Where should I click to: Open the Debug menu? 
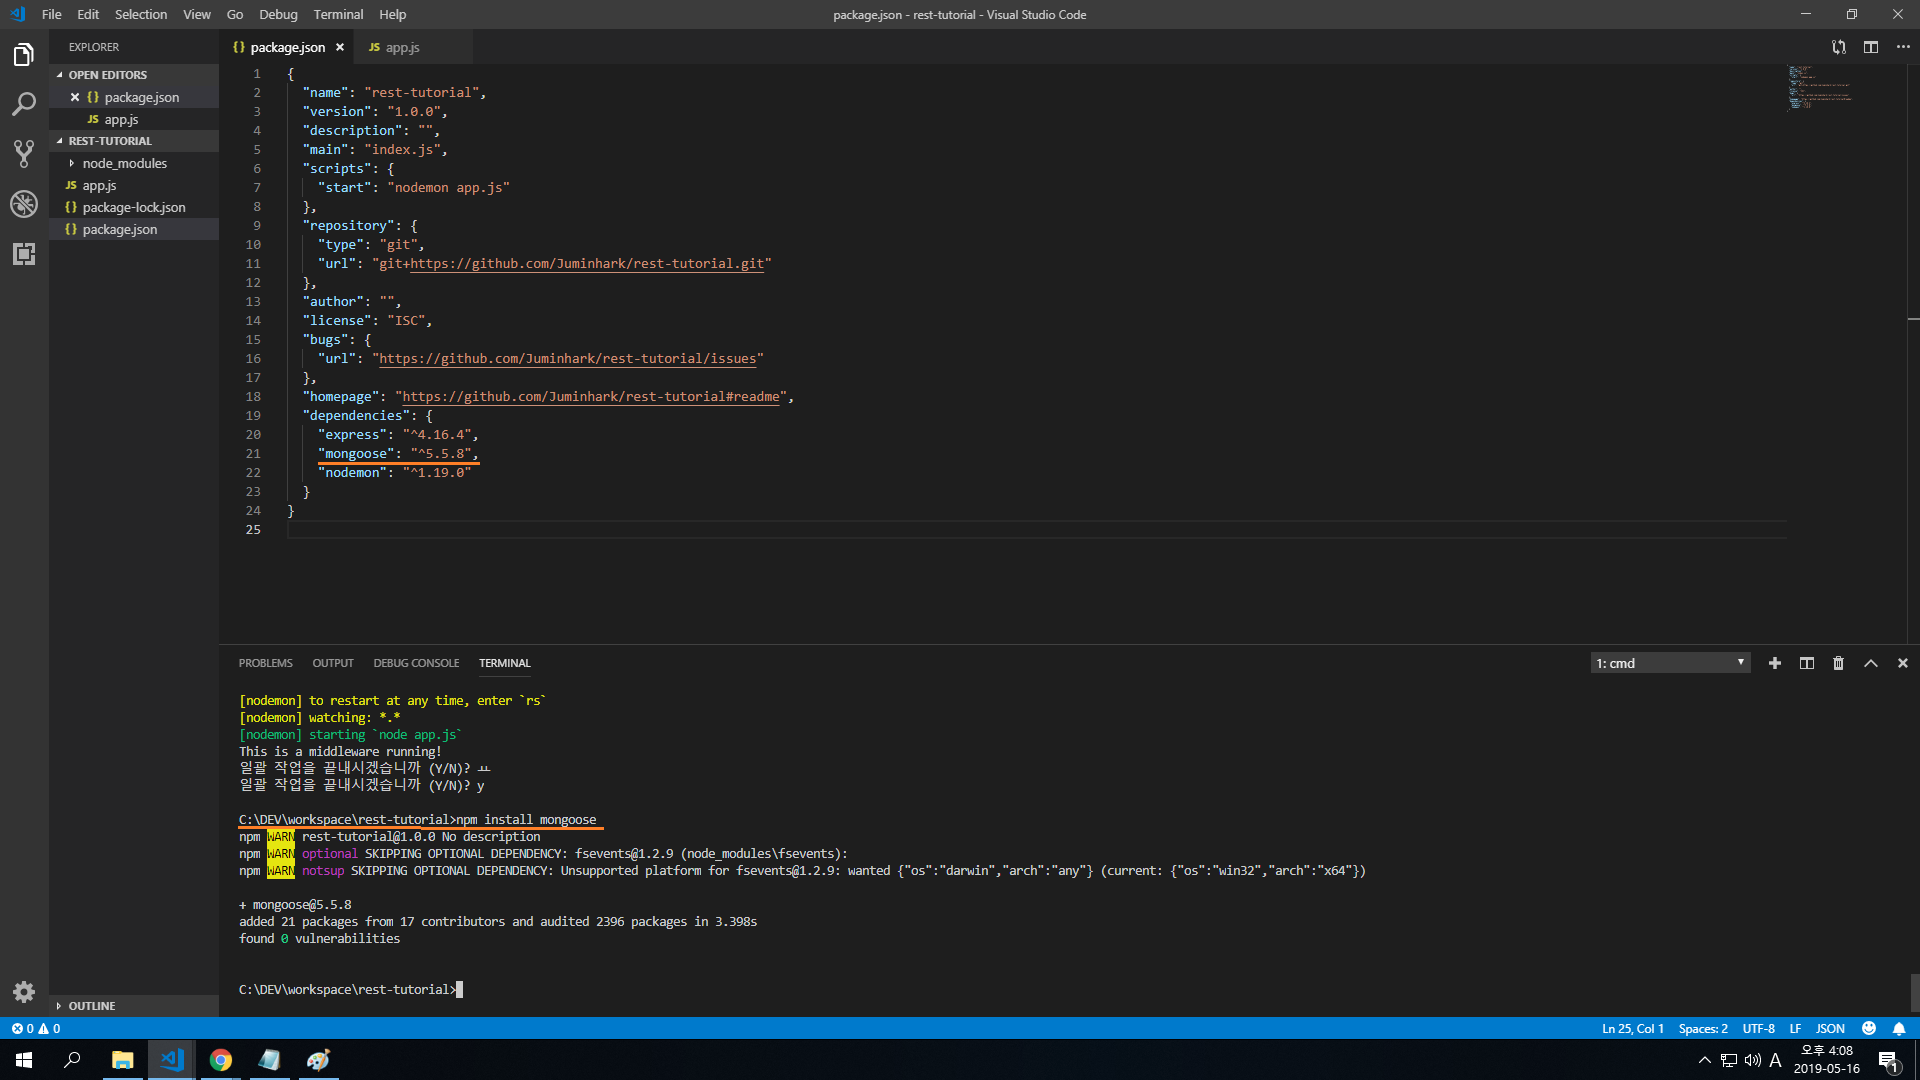pyautogui.click(x=278, y=14)
